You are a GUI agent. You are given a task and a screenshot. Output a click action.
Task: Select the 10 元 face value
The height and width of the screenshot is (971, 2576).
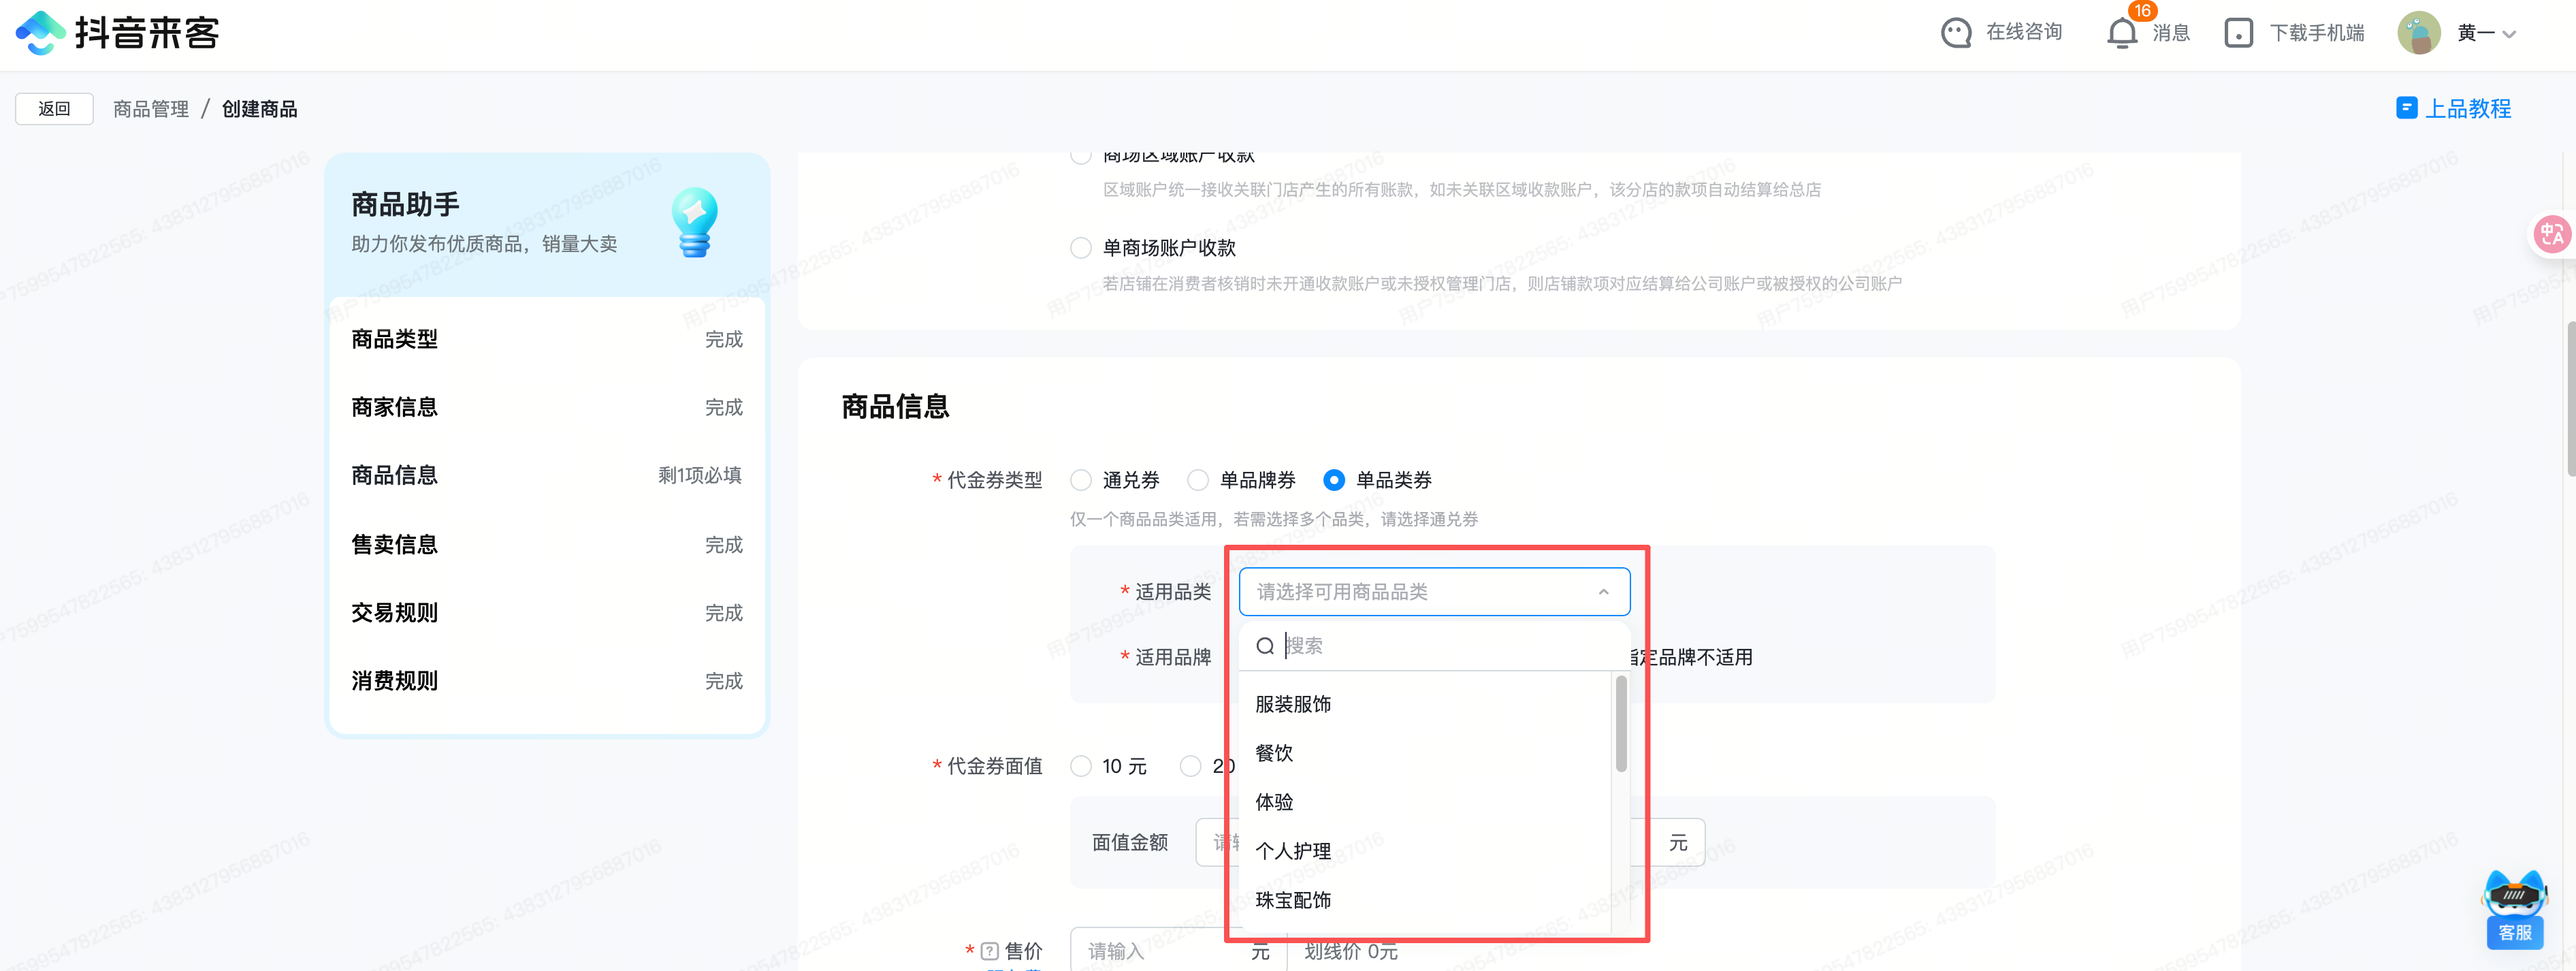click(1081, 766)
